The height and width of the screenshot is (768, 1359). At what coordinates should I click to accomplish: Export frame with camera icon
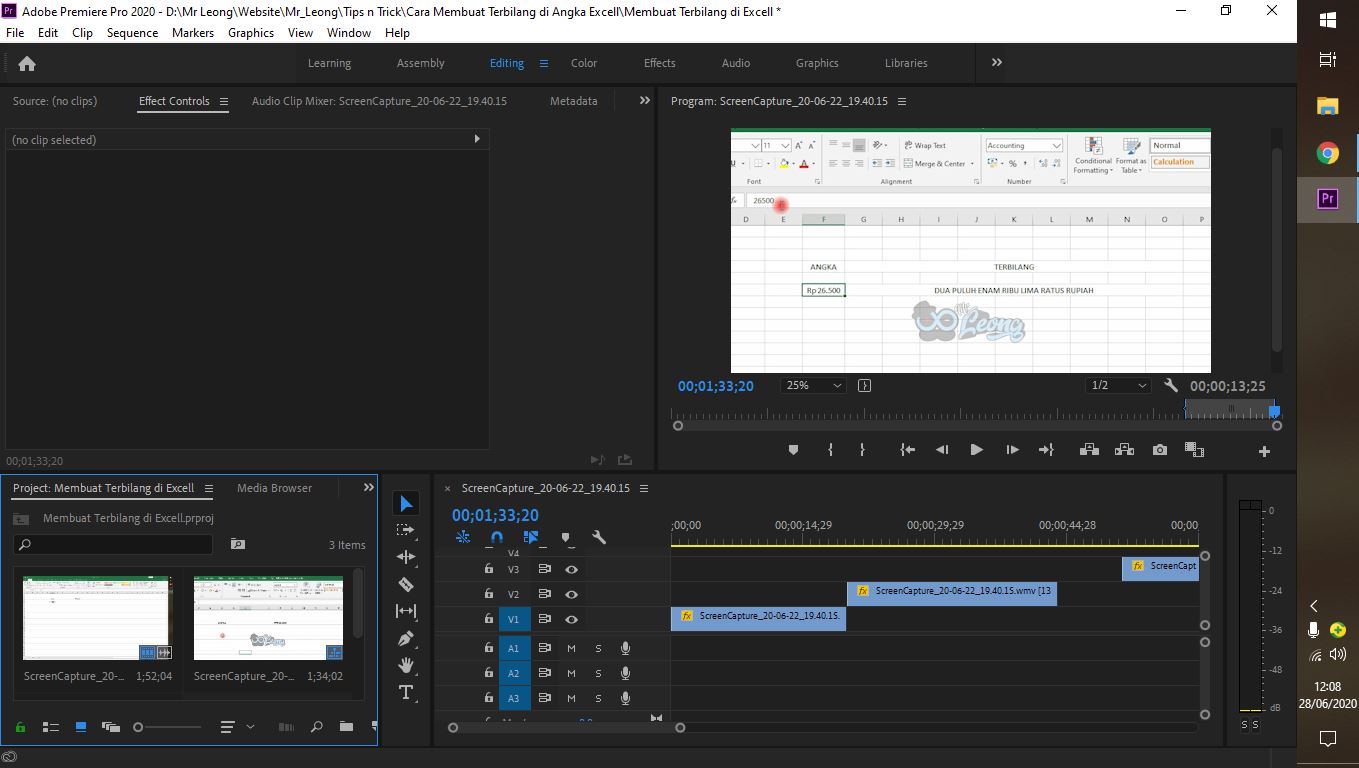[x=1159, y=450]
